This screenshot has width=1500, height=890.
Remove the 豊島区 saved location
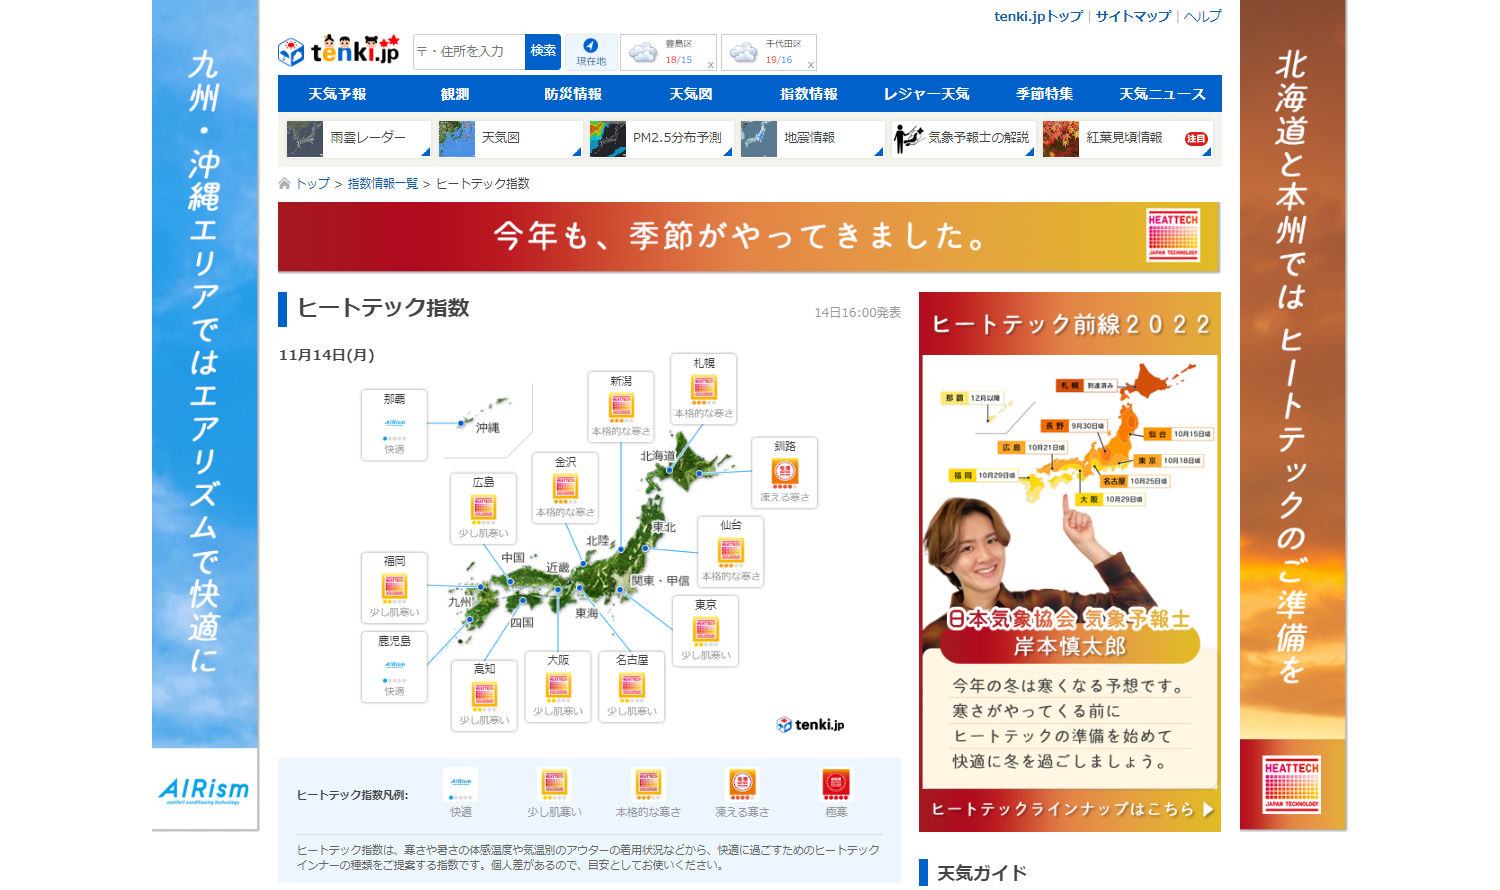(x=711, y=65)
